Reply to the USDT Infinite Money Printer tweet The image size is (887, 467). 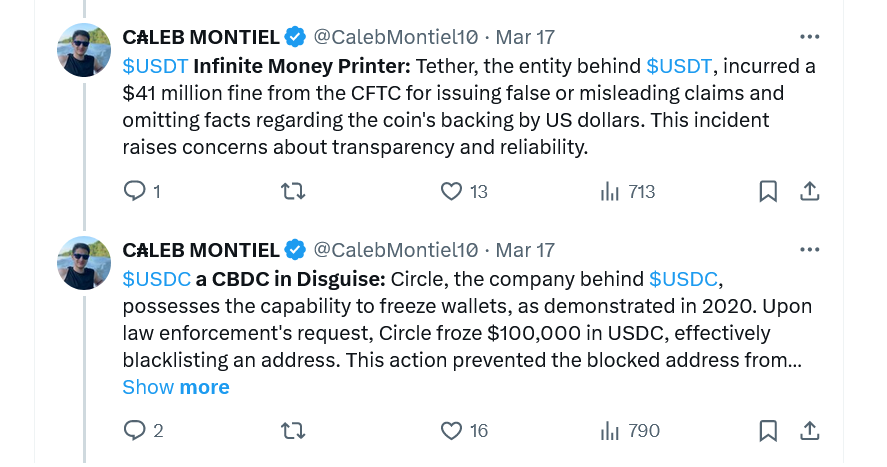(x=135, y=191)
